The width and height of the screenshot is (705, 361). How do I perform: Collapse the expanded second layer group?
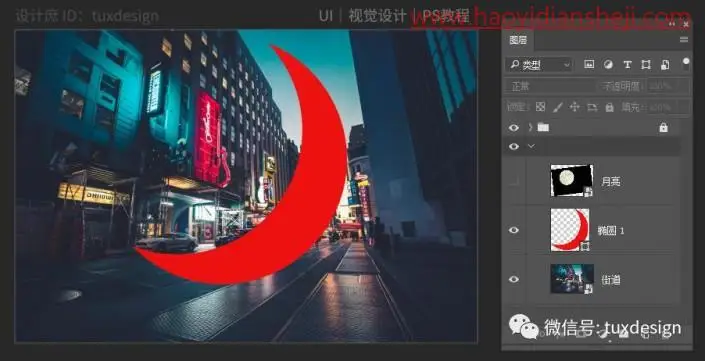[x=531, y=147]
